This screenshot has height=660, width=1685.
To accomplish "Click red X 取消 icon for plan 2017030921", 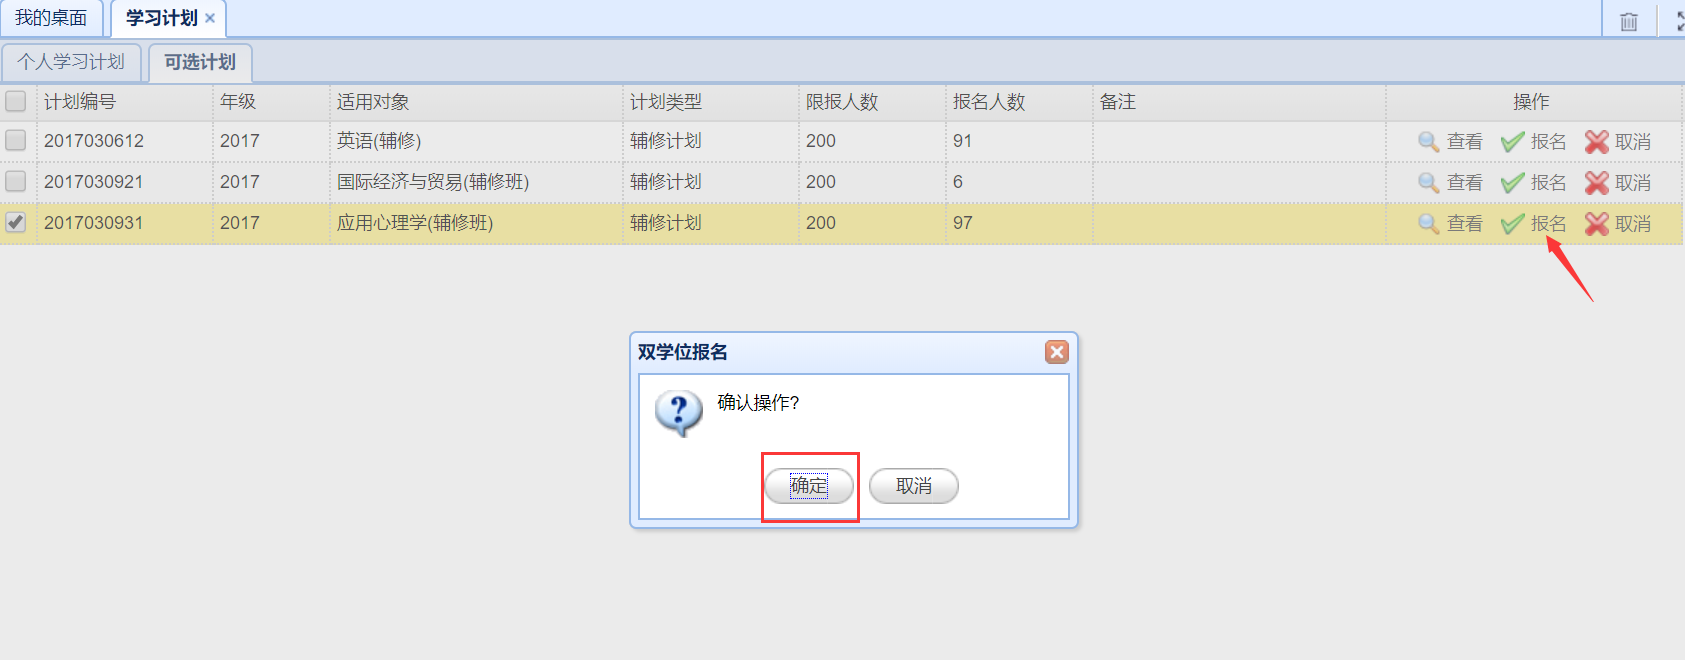I will pyautogui.click(x=1597, y=183).
